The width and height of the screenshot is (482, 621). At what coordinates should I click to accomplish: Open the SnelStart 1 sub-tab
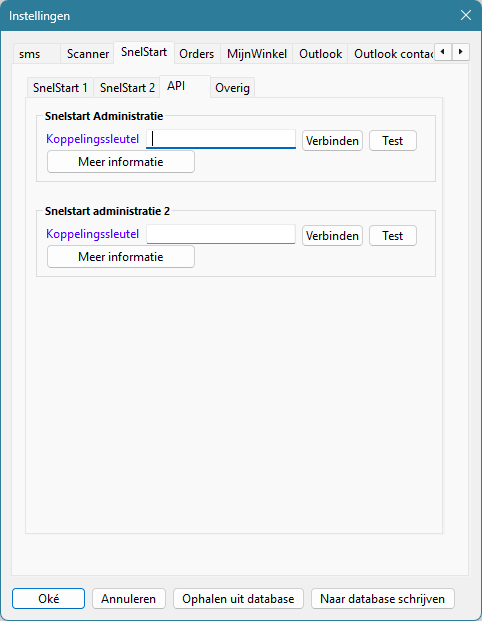coord(60,88)
